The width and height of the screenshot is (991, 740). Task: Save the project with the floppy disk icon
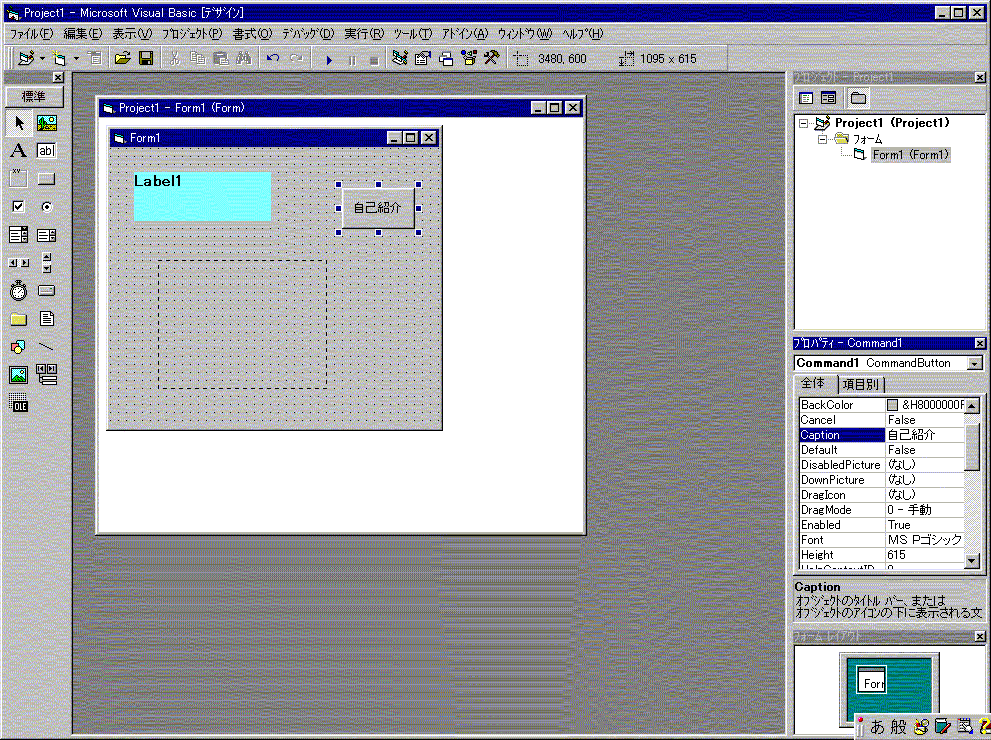point(146,59)
